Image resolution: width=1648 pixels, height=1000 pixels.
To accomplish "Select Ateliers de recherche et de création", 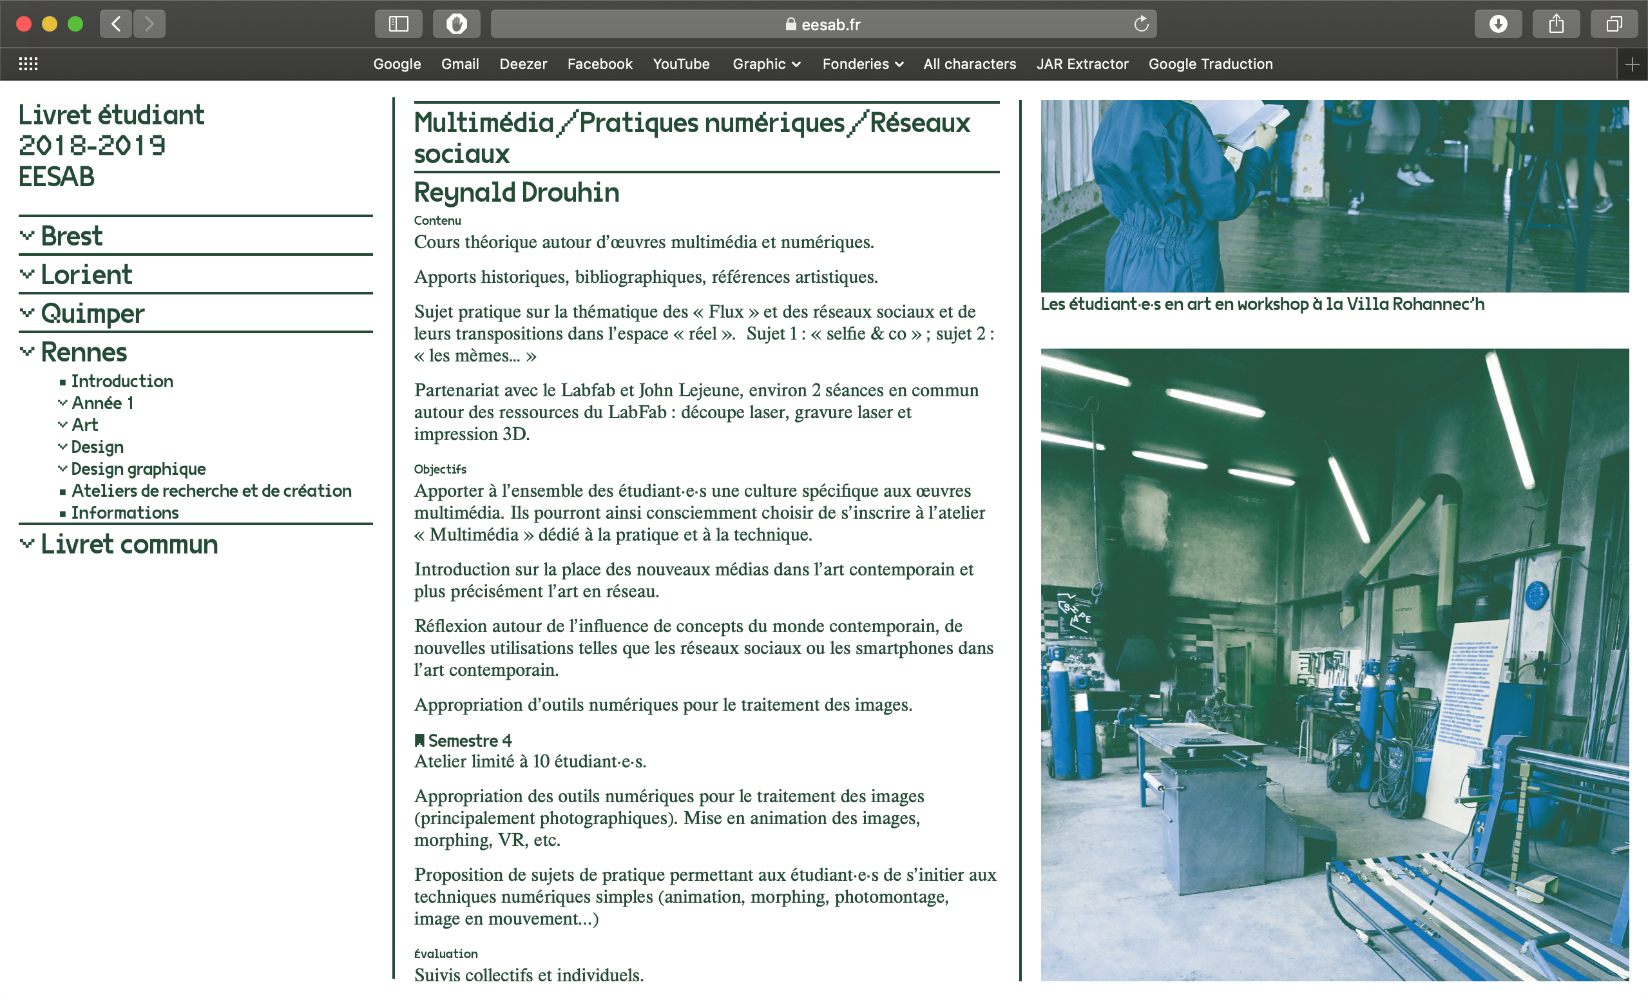I will (211, 491).
